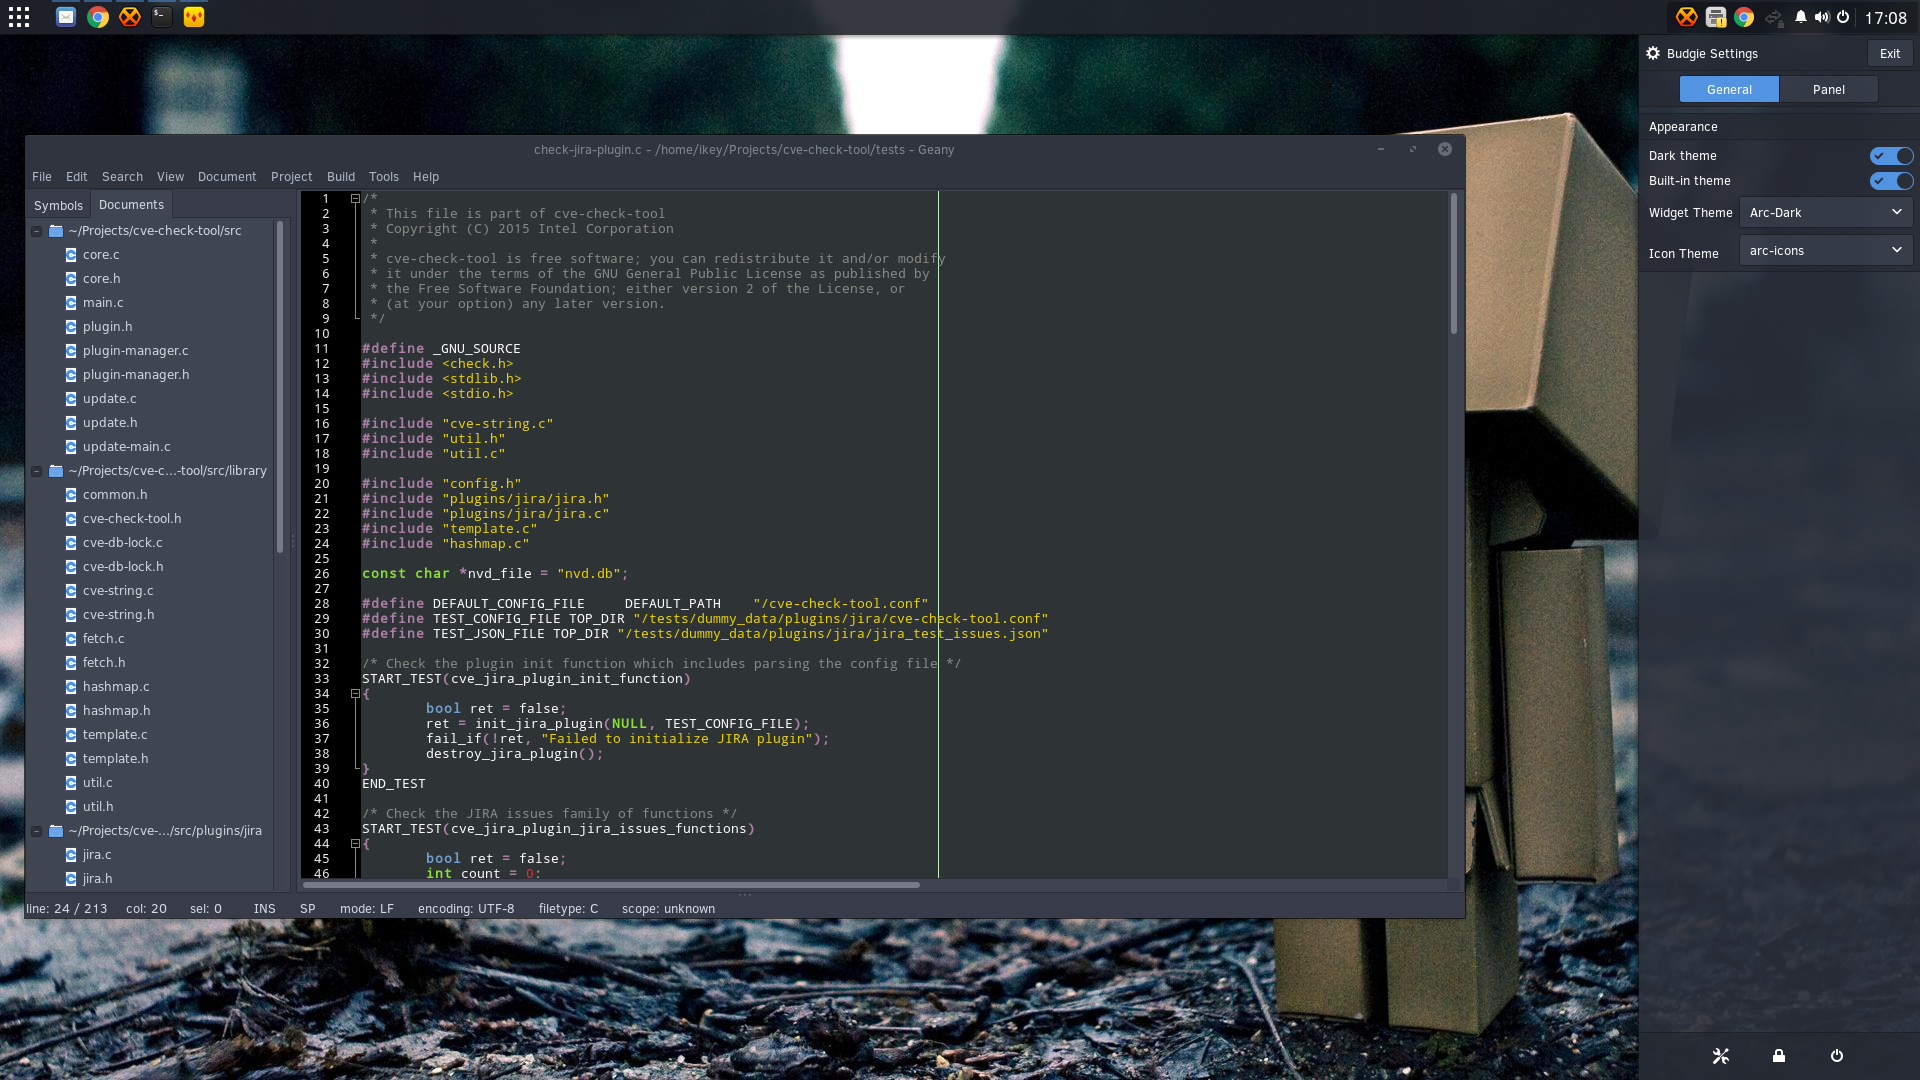Launch Chrome from the top panel launcher
The height and width of the screenshot is (1080, 1920).
(98, 17)
